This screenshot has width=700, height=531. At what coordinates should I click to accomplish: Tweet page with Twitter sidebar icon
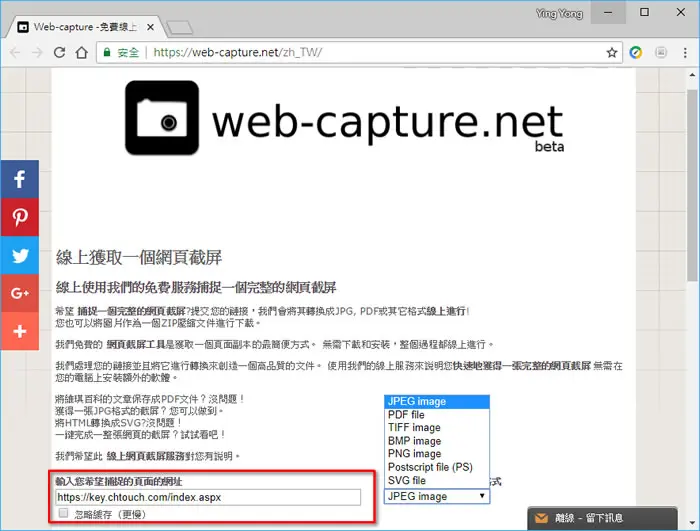[20, 255]
